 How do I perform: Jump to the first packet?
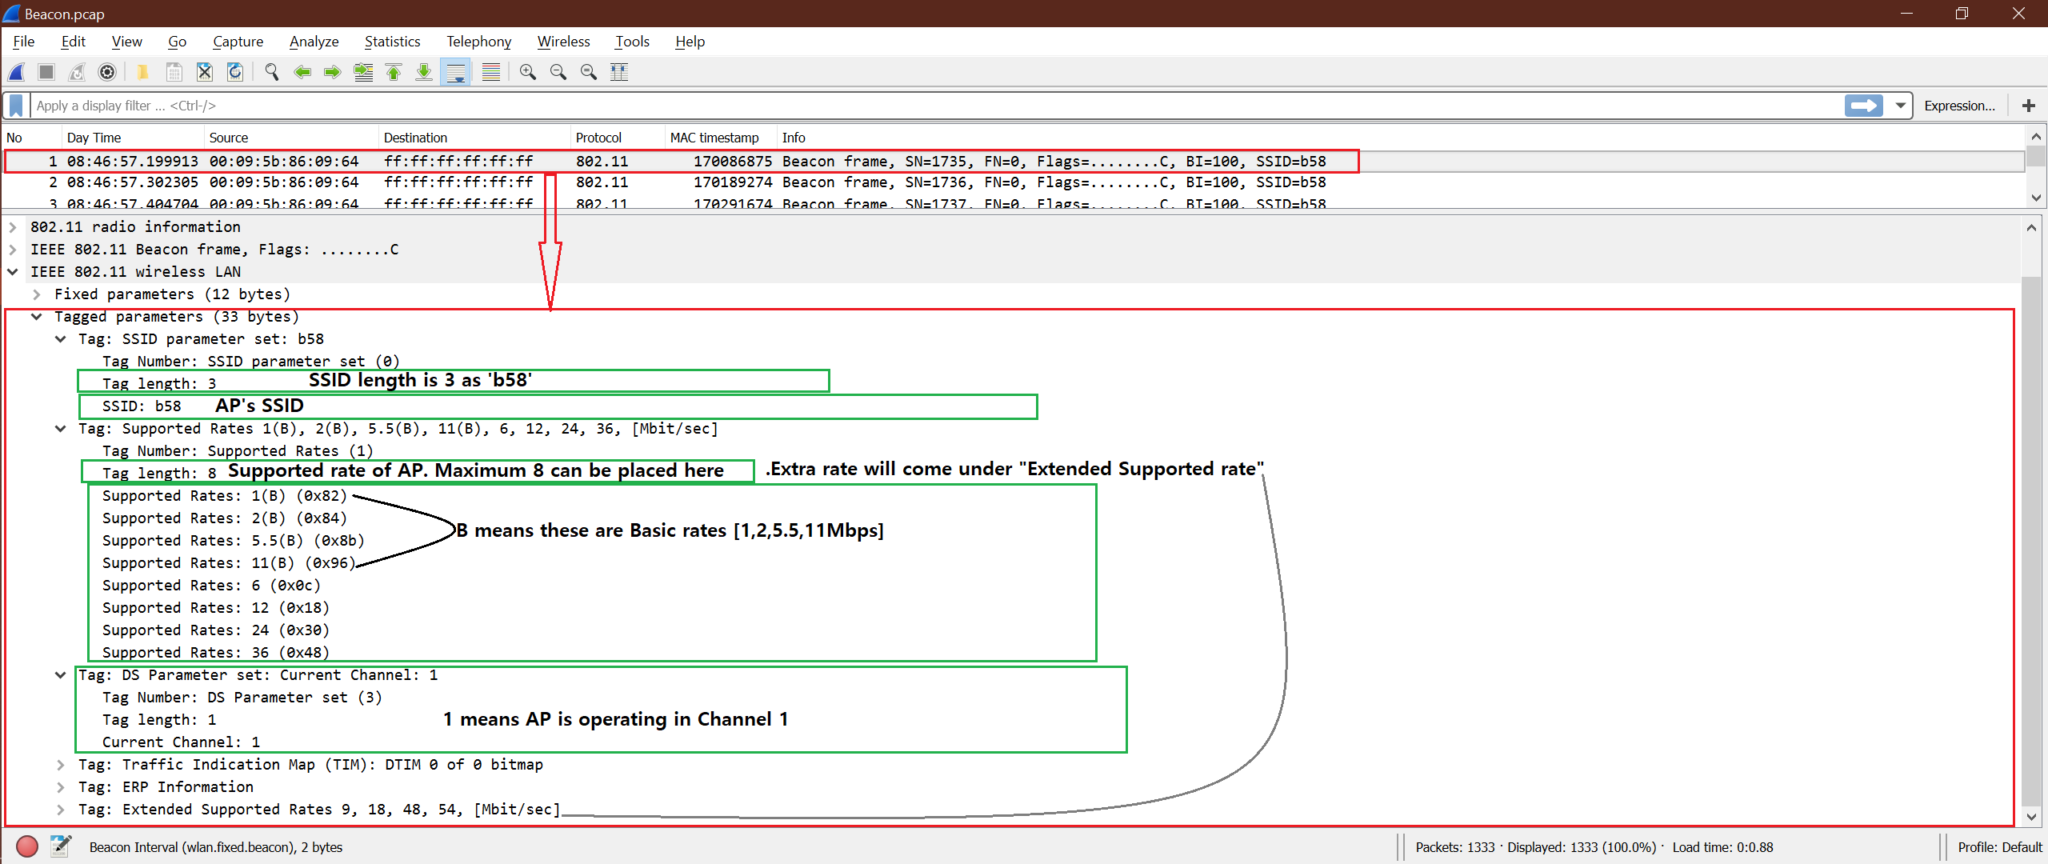(x=393, y=72)
